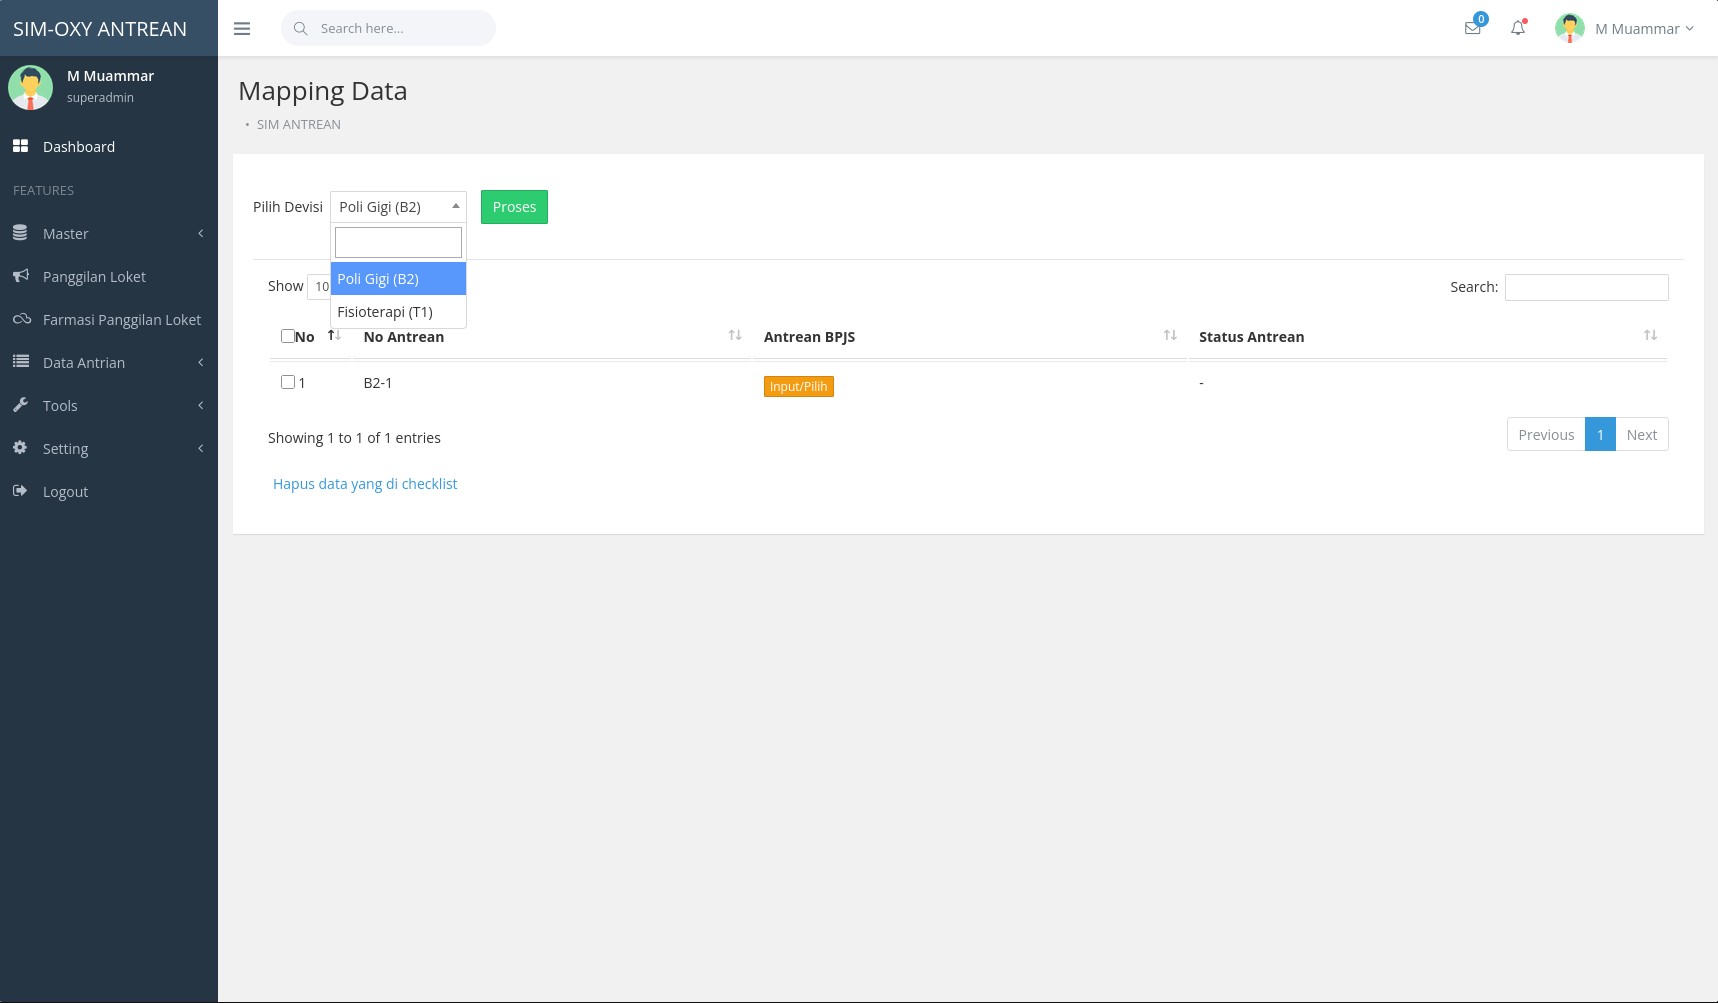Click the Tools wrench icon
Screen dimensions: 1718x1003
point(20,405)
